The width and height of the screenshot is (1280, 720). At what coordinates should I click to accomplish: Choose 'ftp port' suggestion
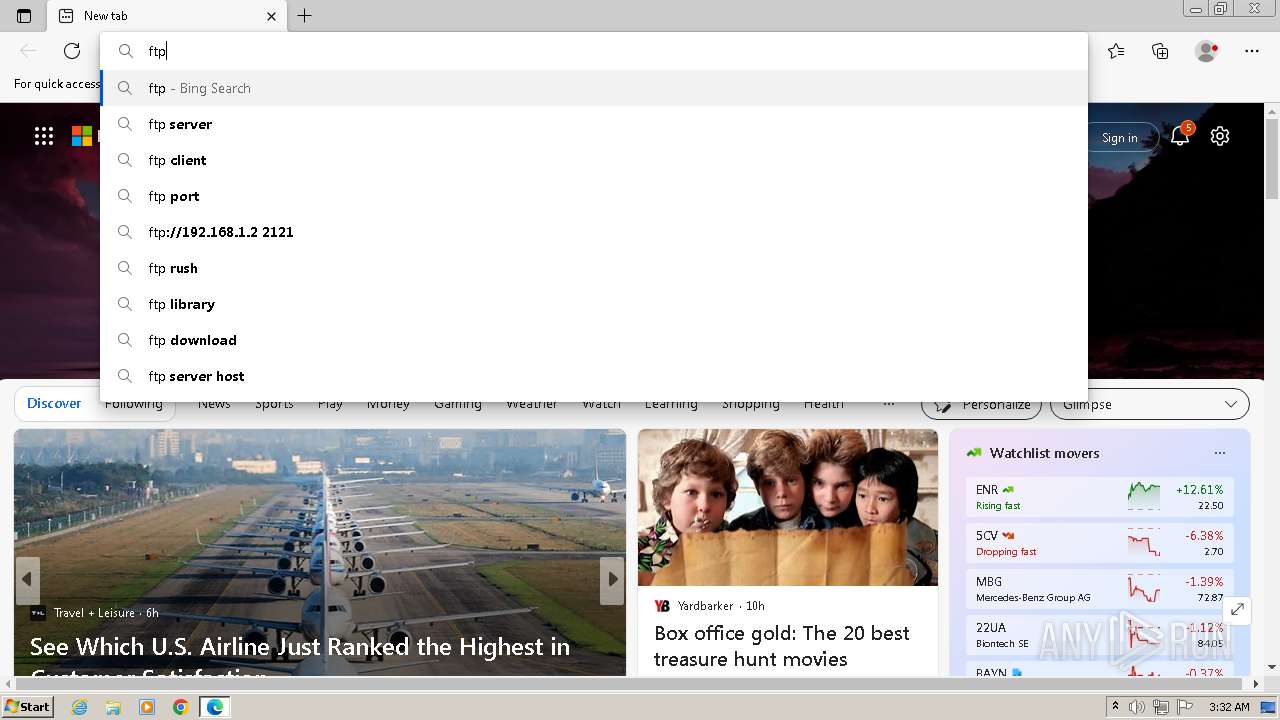coord(594,196)
